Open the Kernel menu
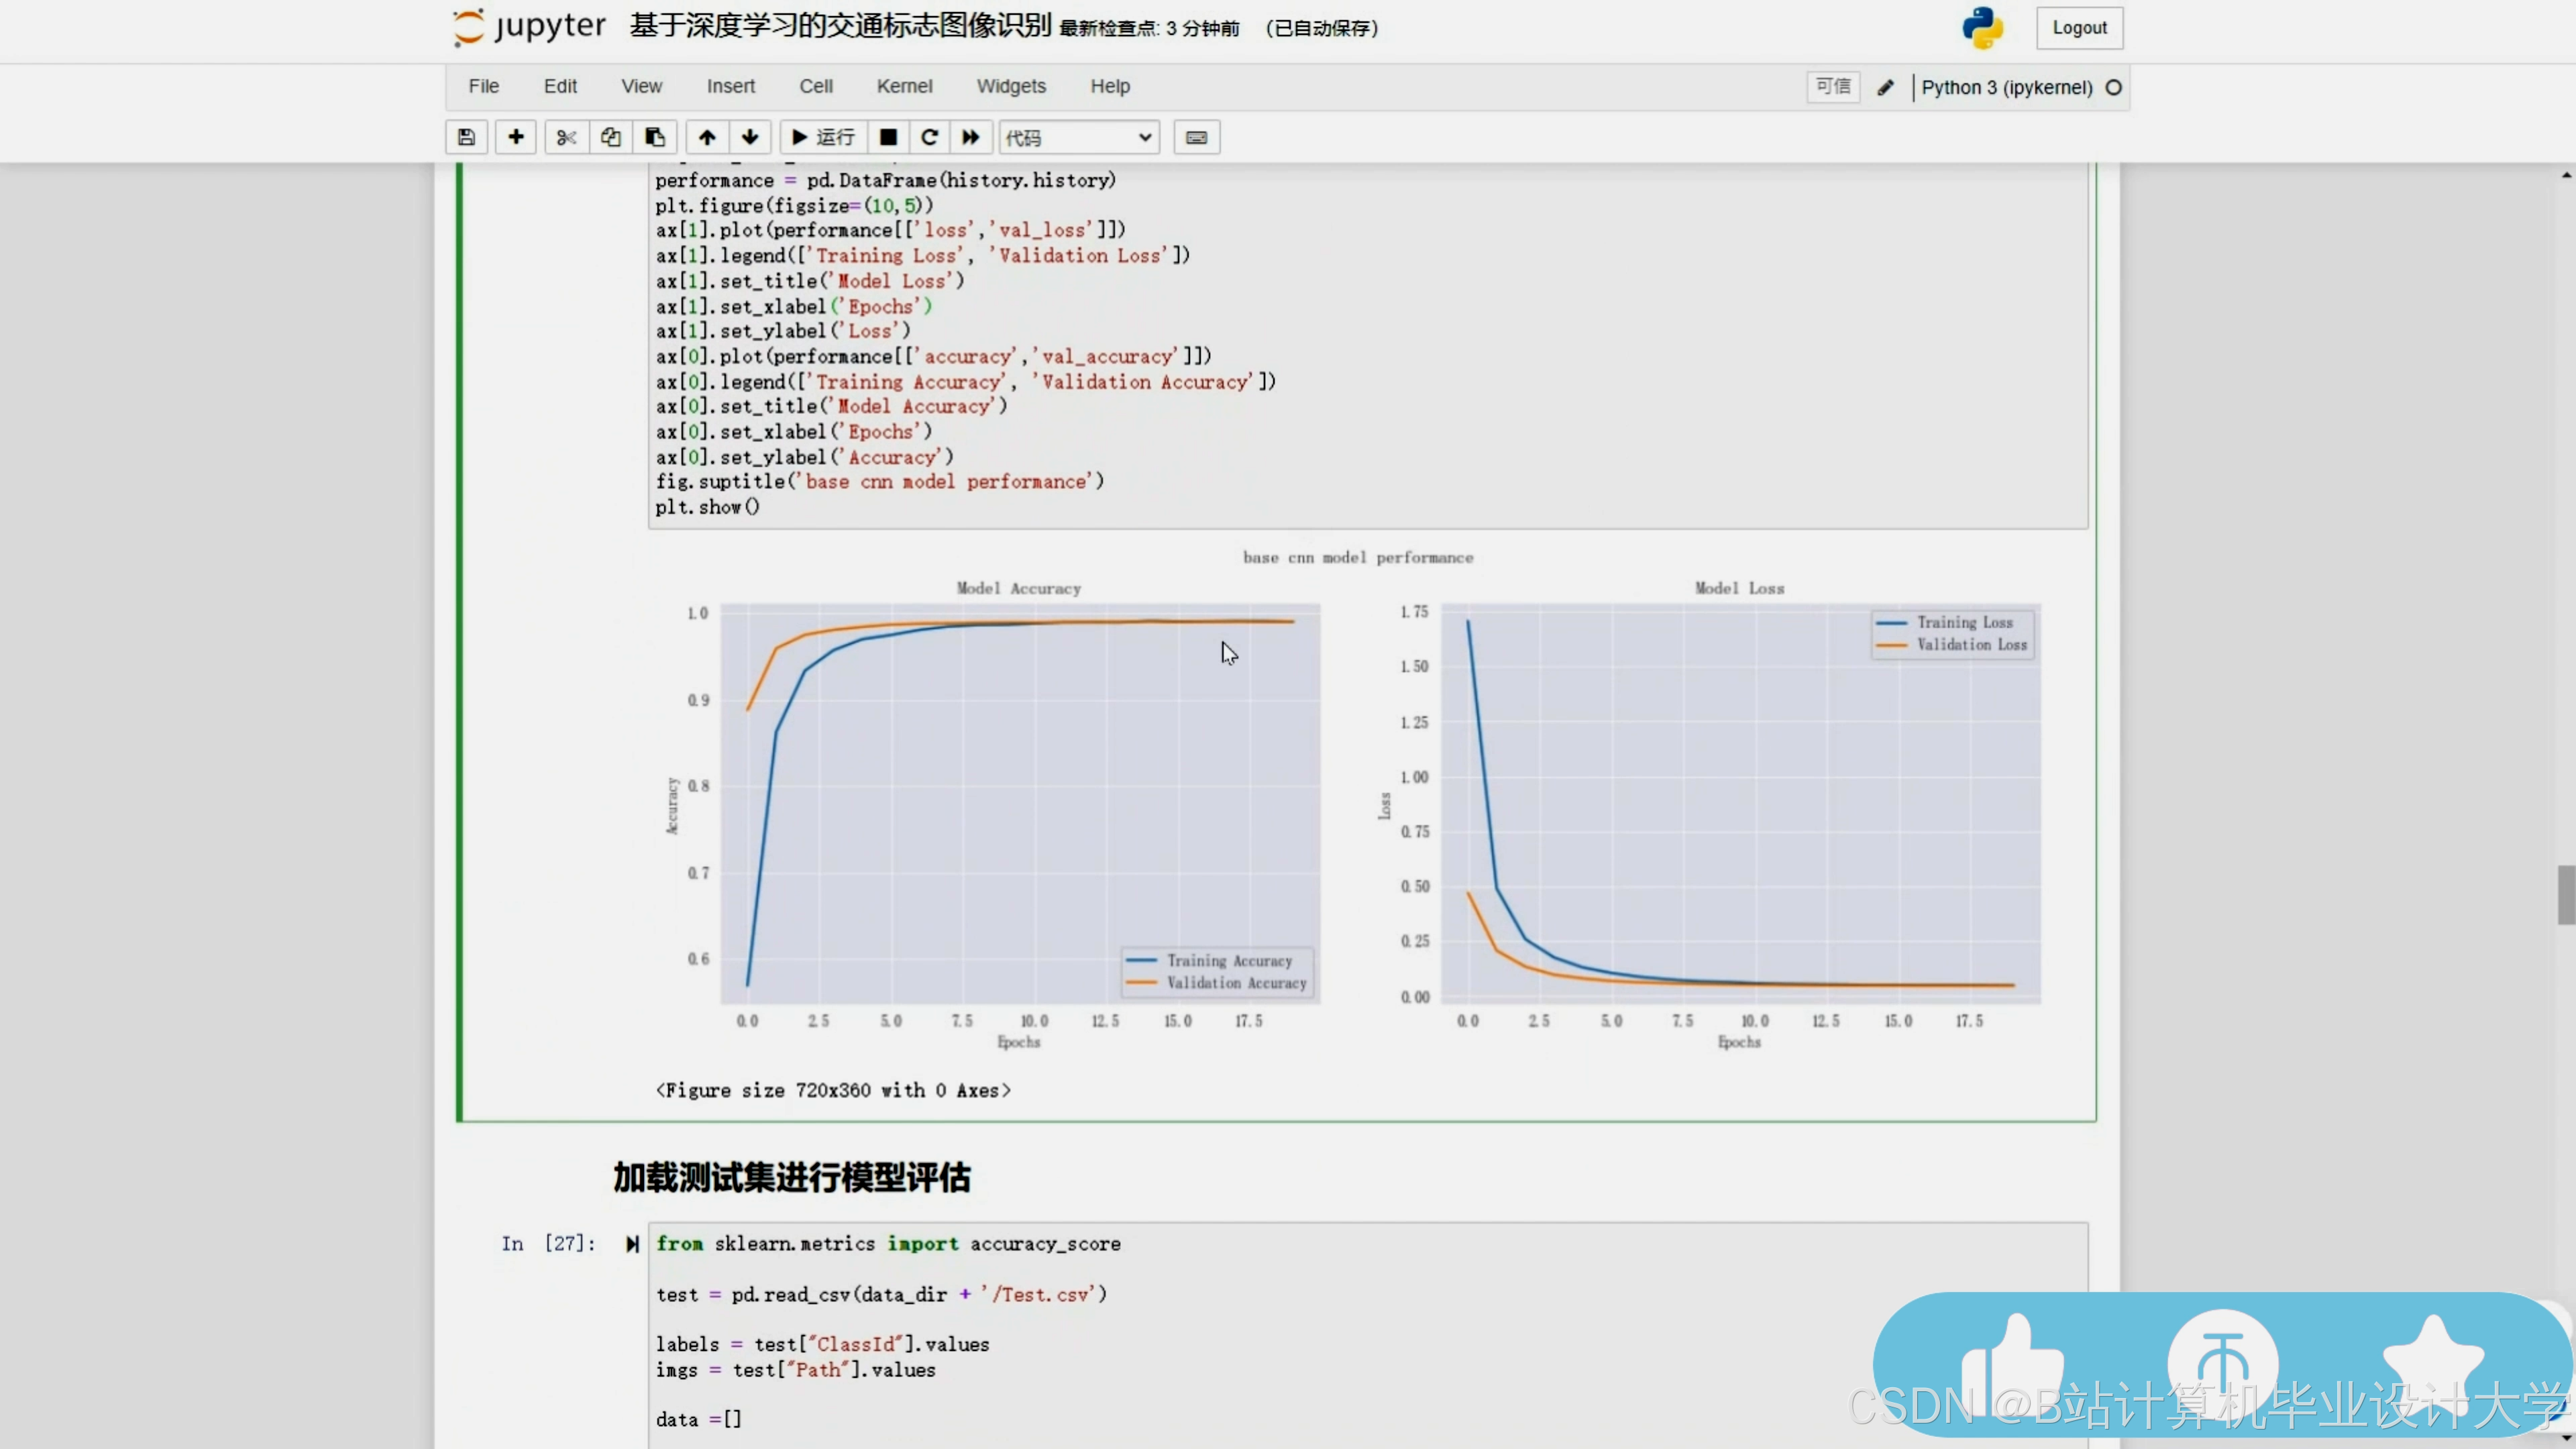 [x=904, y=86]
